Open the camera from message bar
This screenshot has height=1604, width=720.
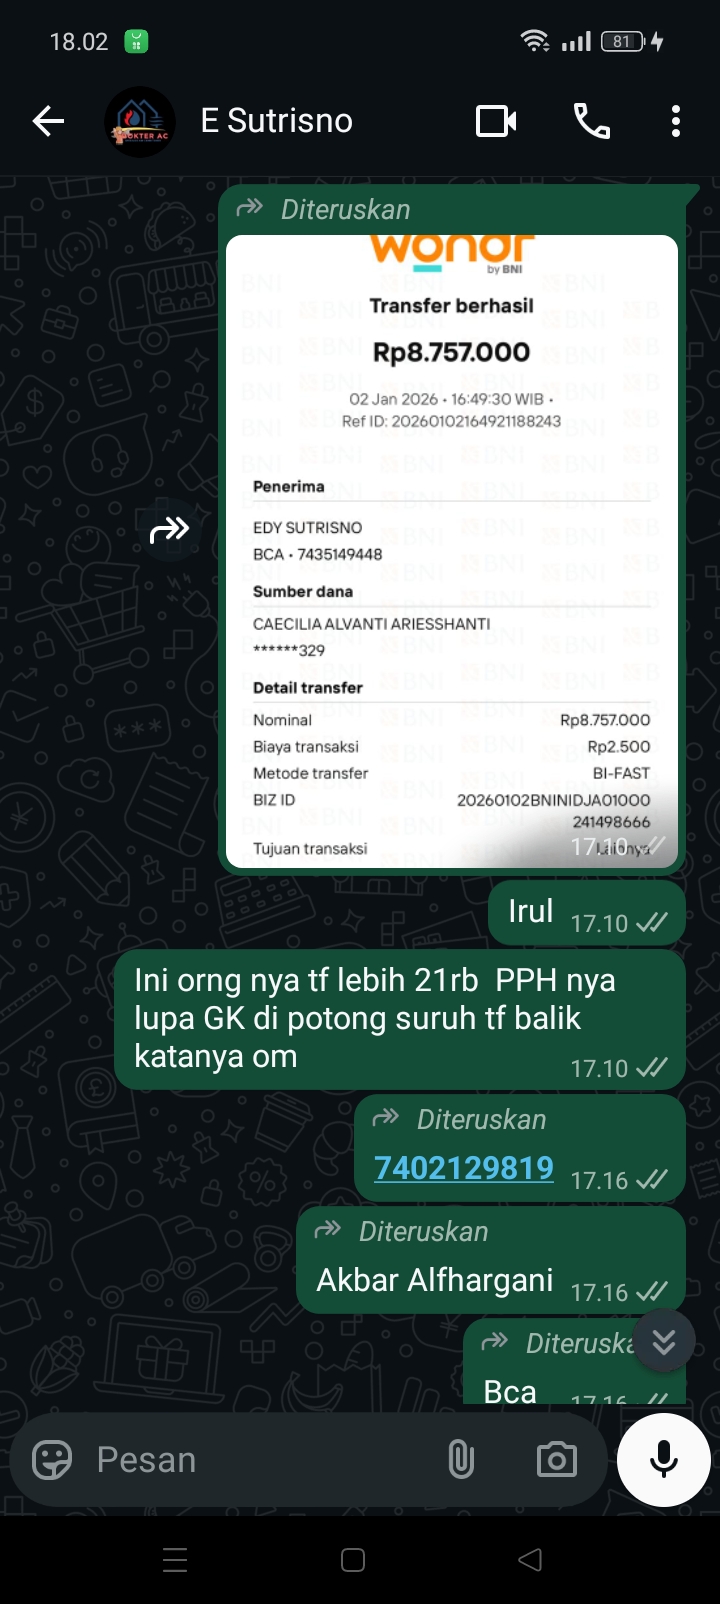tap(557, 1460)
